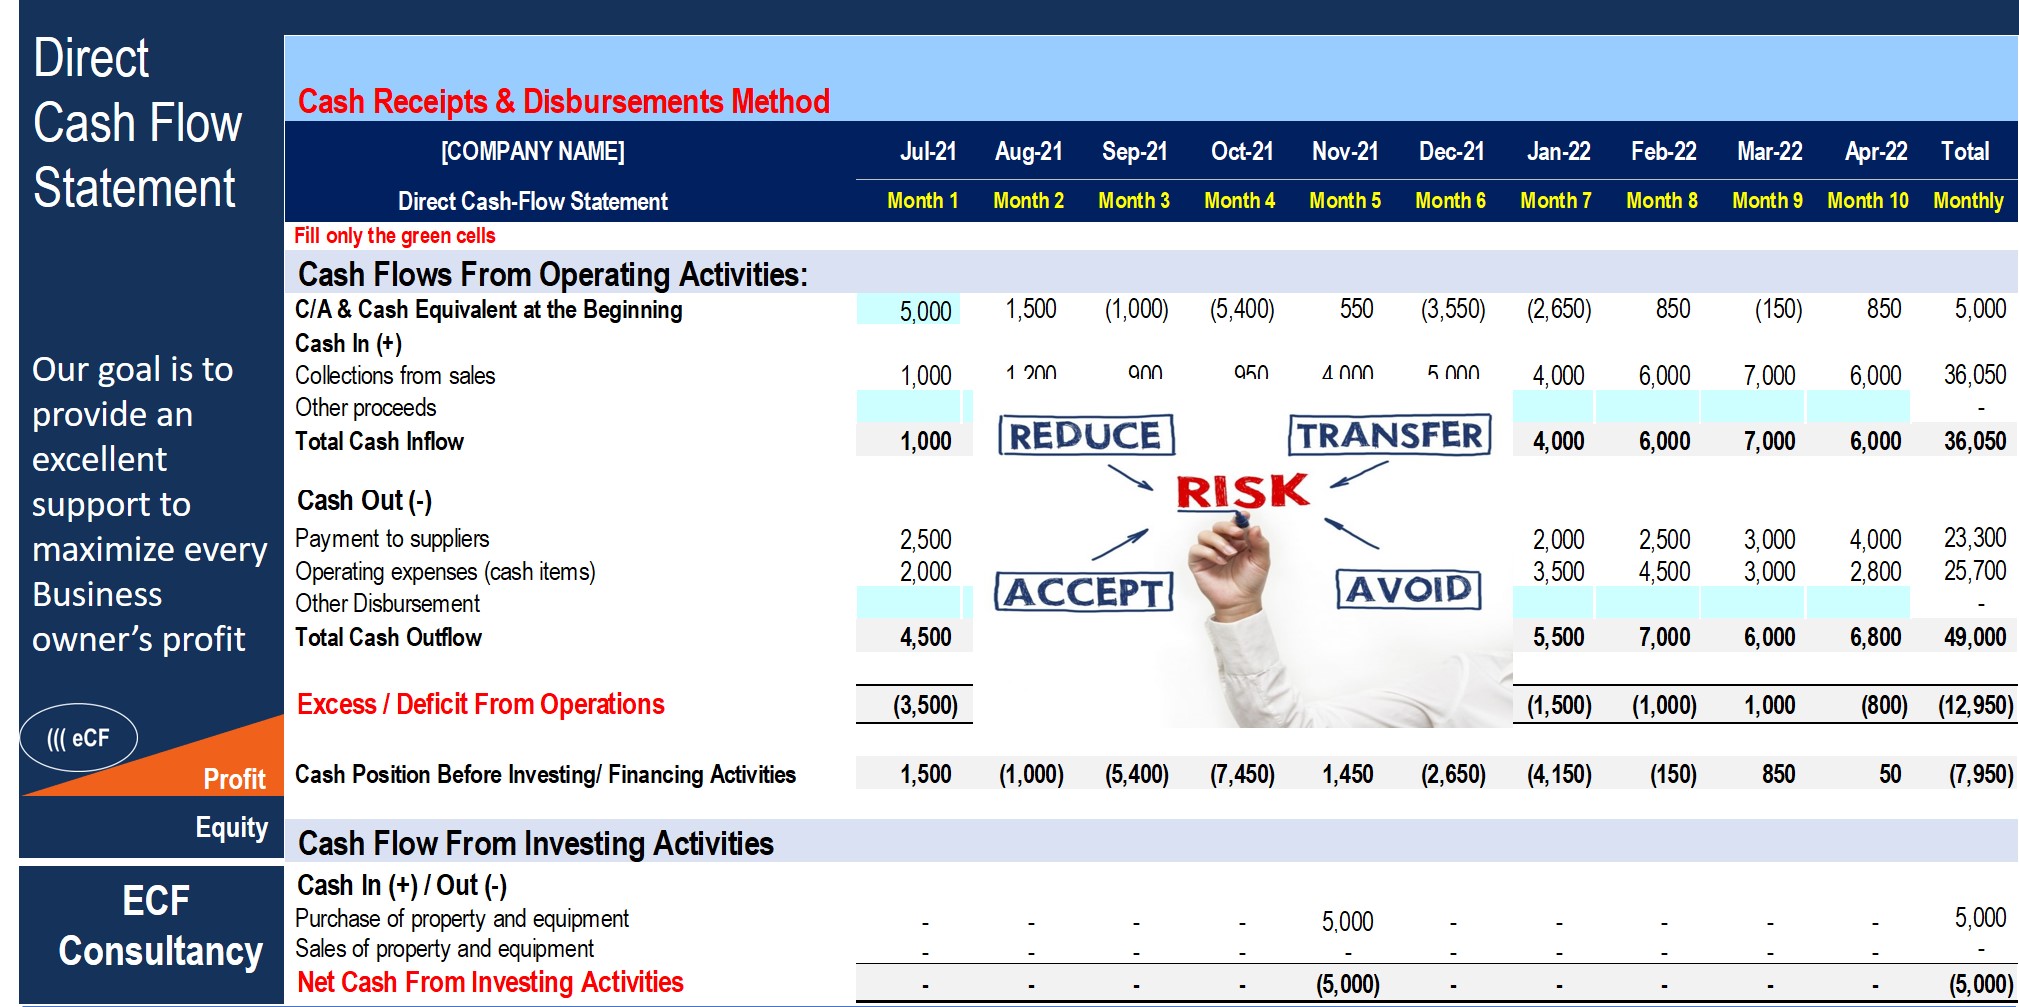Click the Month 1 subheader
The height and width of the screenshot is (1007, 2019).
click(923, 200)
